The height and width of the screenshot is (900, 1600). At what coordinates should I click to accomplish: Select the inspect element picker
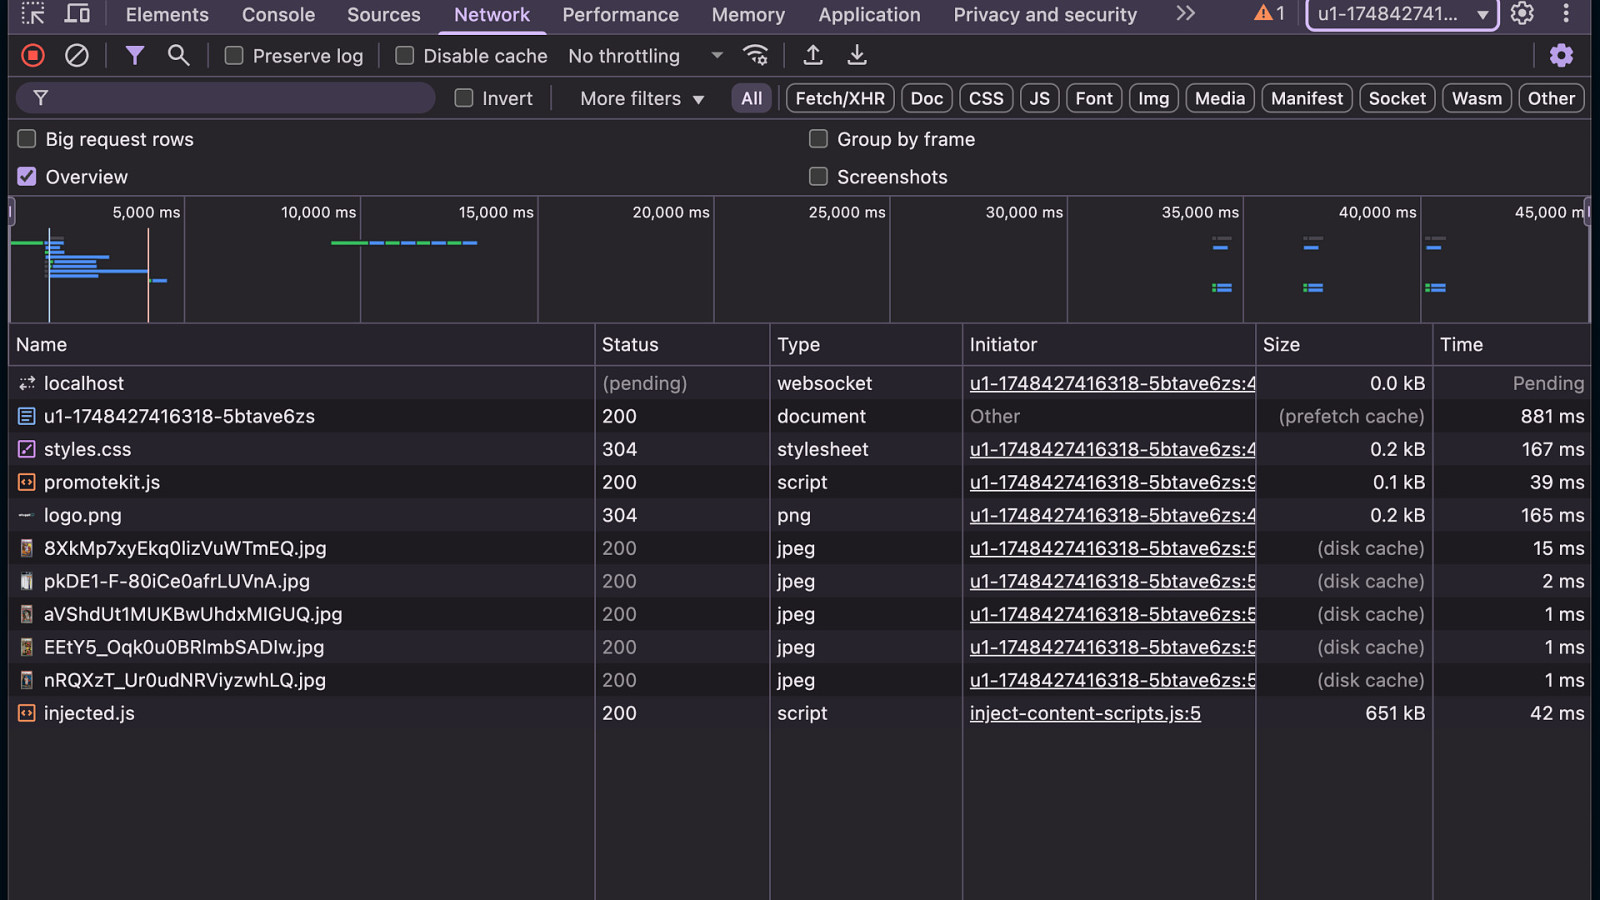coord(33,14)
